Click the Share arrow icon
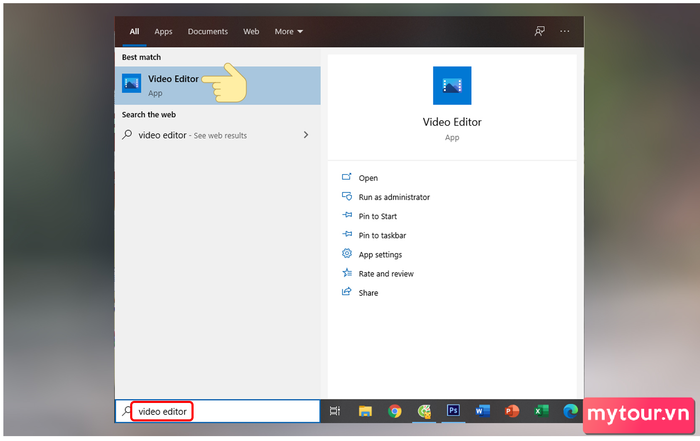 tap(346, 292)
